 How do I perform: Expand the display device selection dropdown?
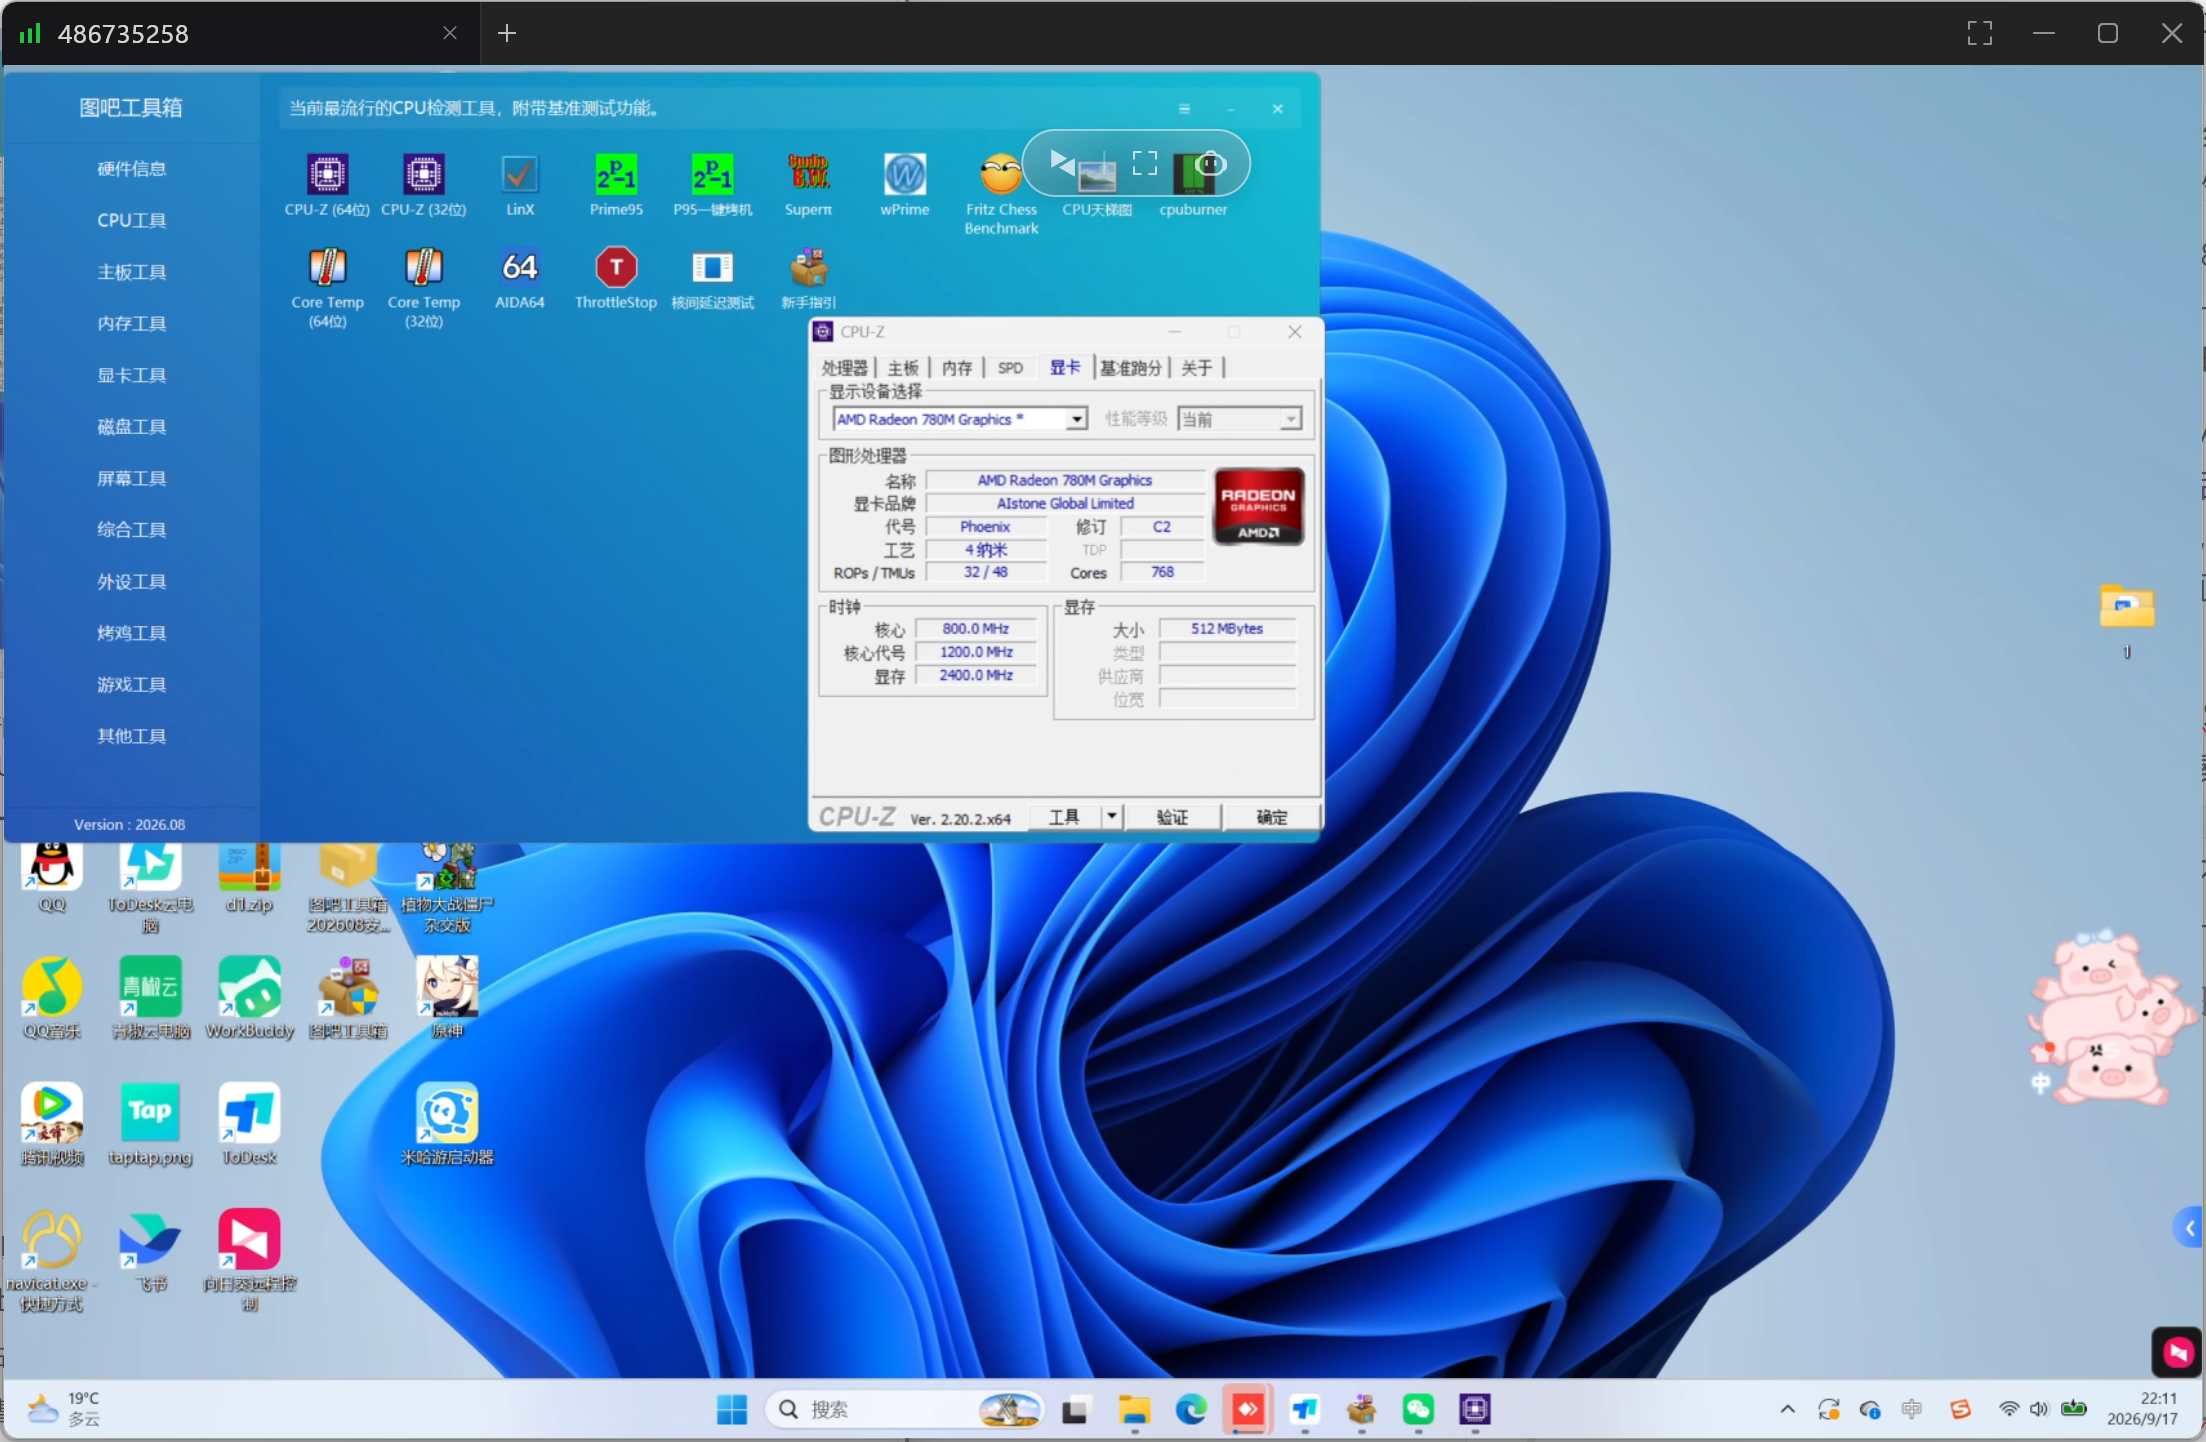tap(1076, 419)
